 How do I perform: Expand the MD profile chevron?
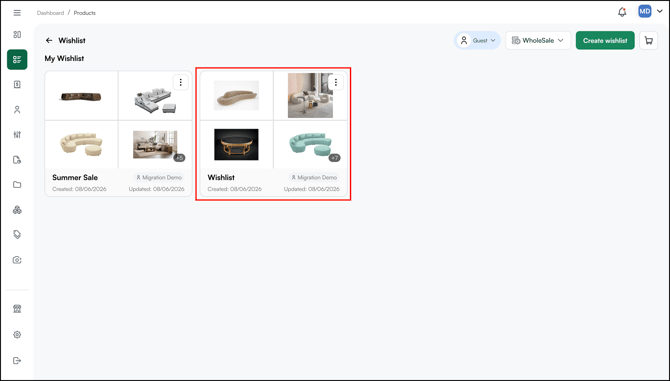click(659, 12)
